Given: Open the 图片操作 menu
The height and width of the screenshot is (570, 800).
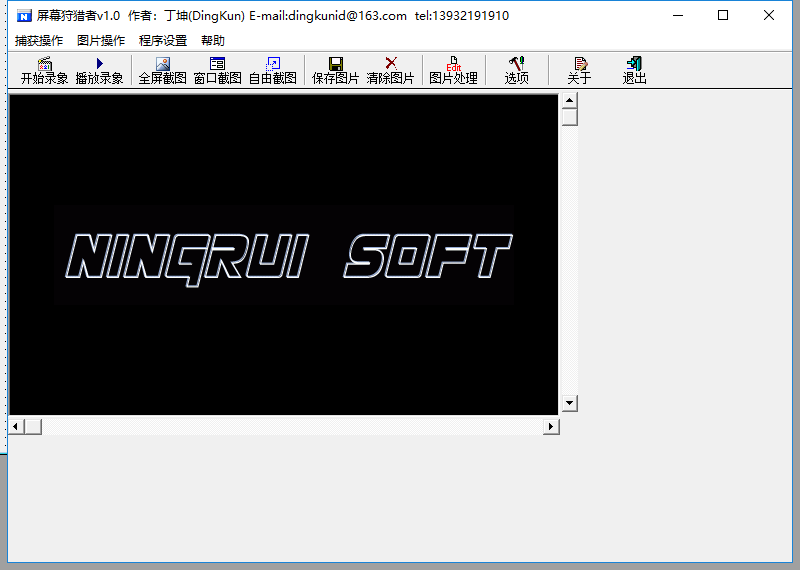Looking at the screenshot, I should tap(101, 41).
